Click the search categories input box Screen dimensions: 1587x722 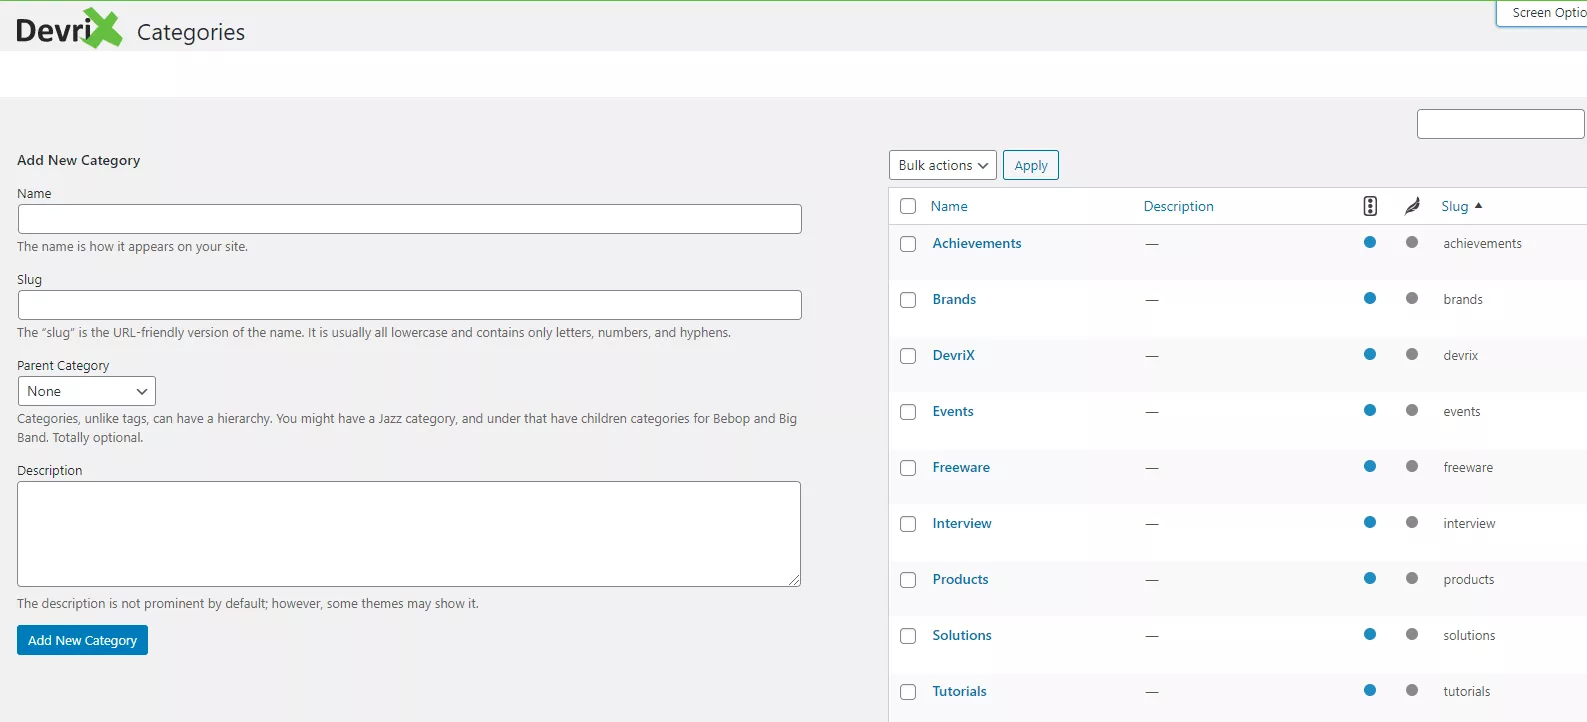[x=1501, y=124]
